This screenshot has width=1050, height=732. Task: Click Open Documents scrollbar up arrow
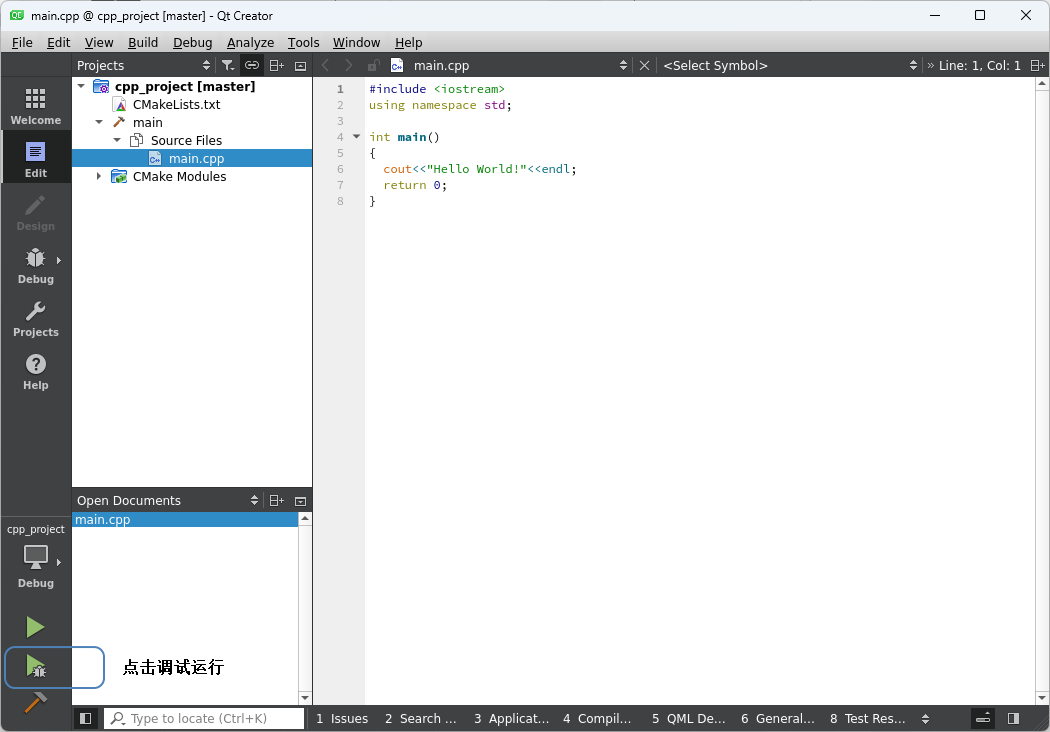(305, 518)
